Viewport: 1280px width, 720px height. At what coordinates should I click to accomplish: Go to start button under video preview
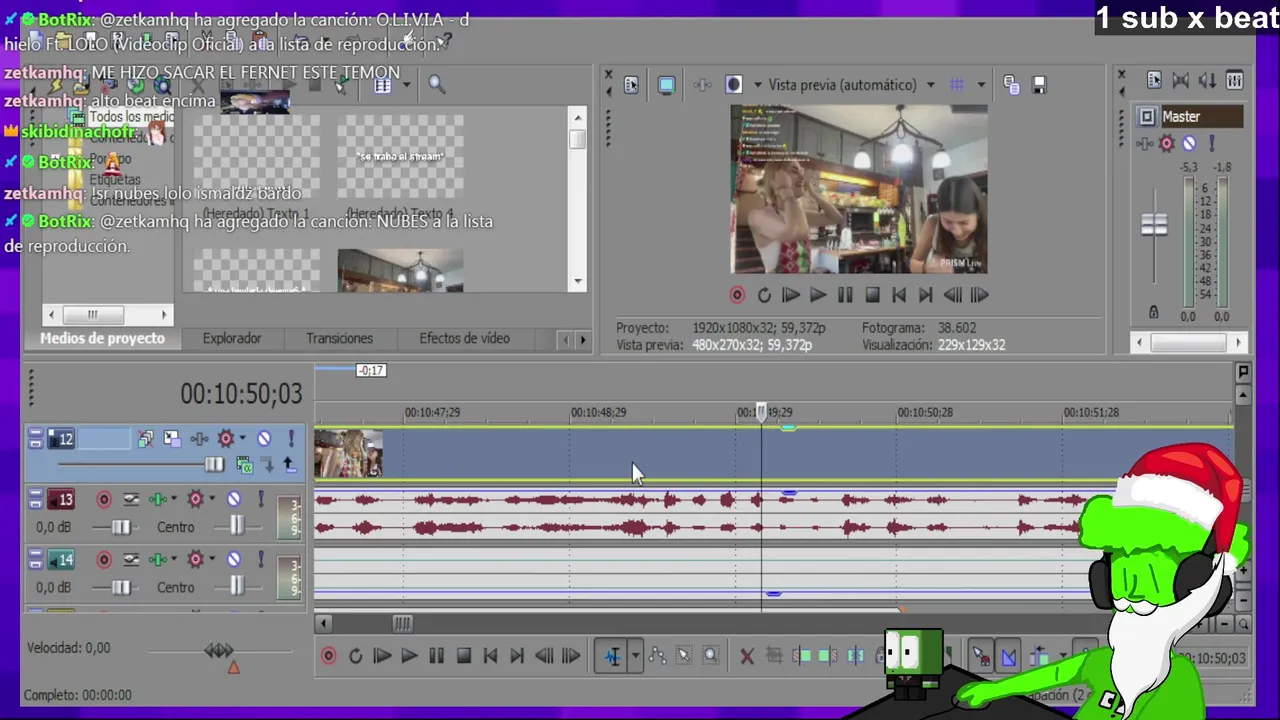point(899,295)
